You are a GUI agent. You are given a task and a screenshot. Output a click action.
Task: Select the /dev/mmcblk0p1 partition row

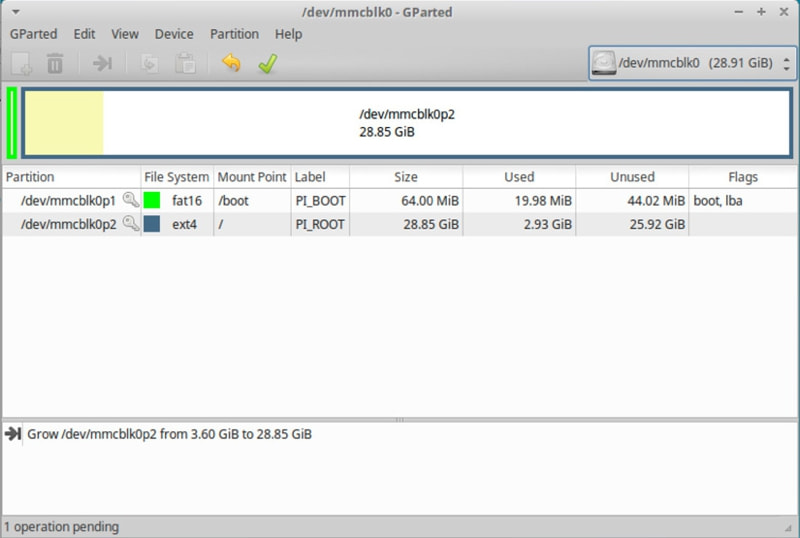tap(400, 200)
